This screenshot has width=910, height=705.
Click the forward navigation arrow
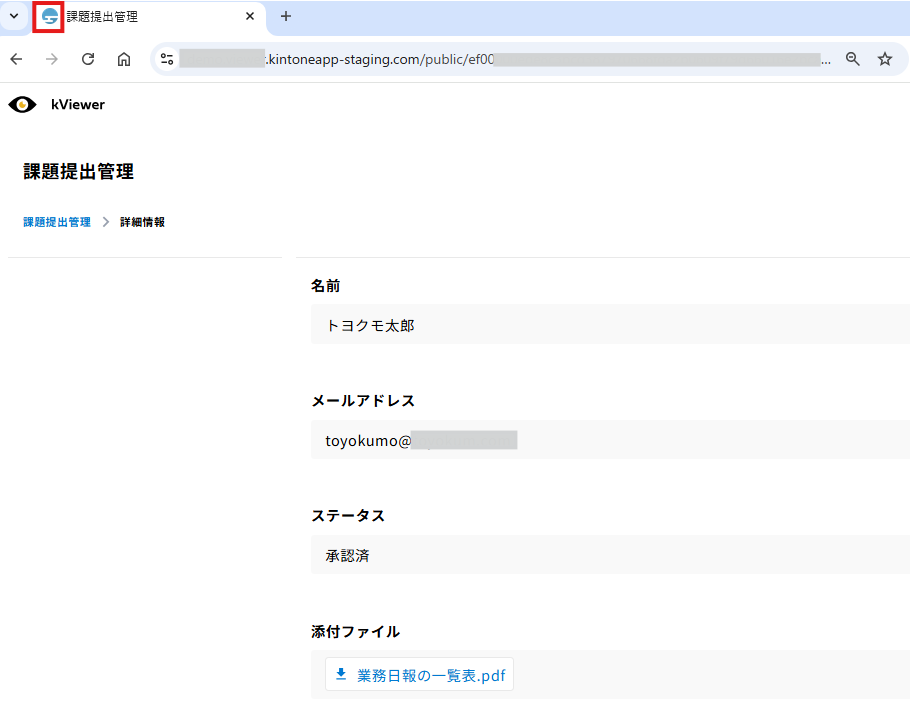pos(52,59)
